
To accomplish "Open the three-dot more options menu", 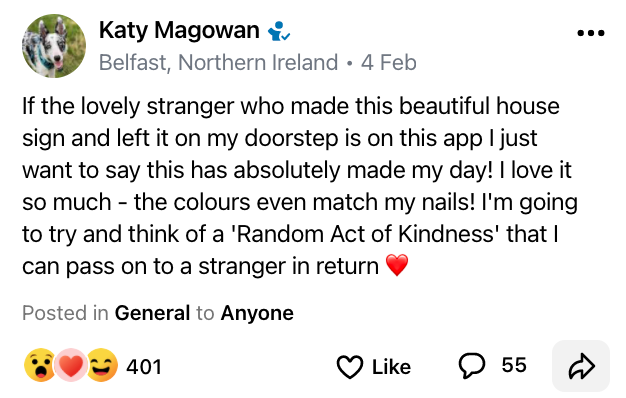I will [x=591, y=33].
